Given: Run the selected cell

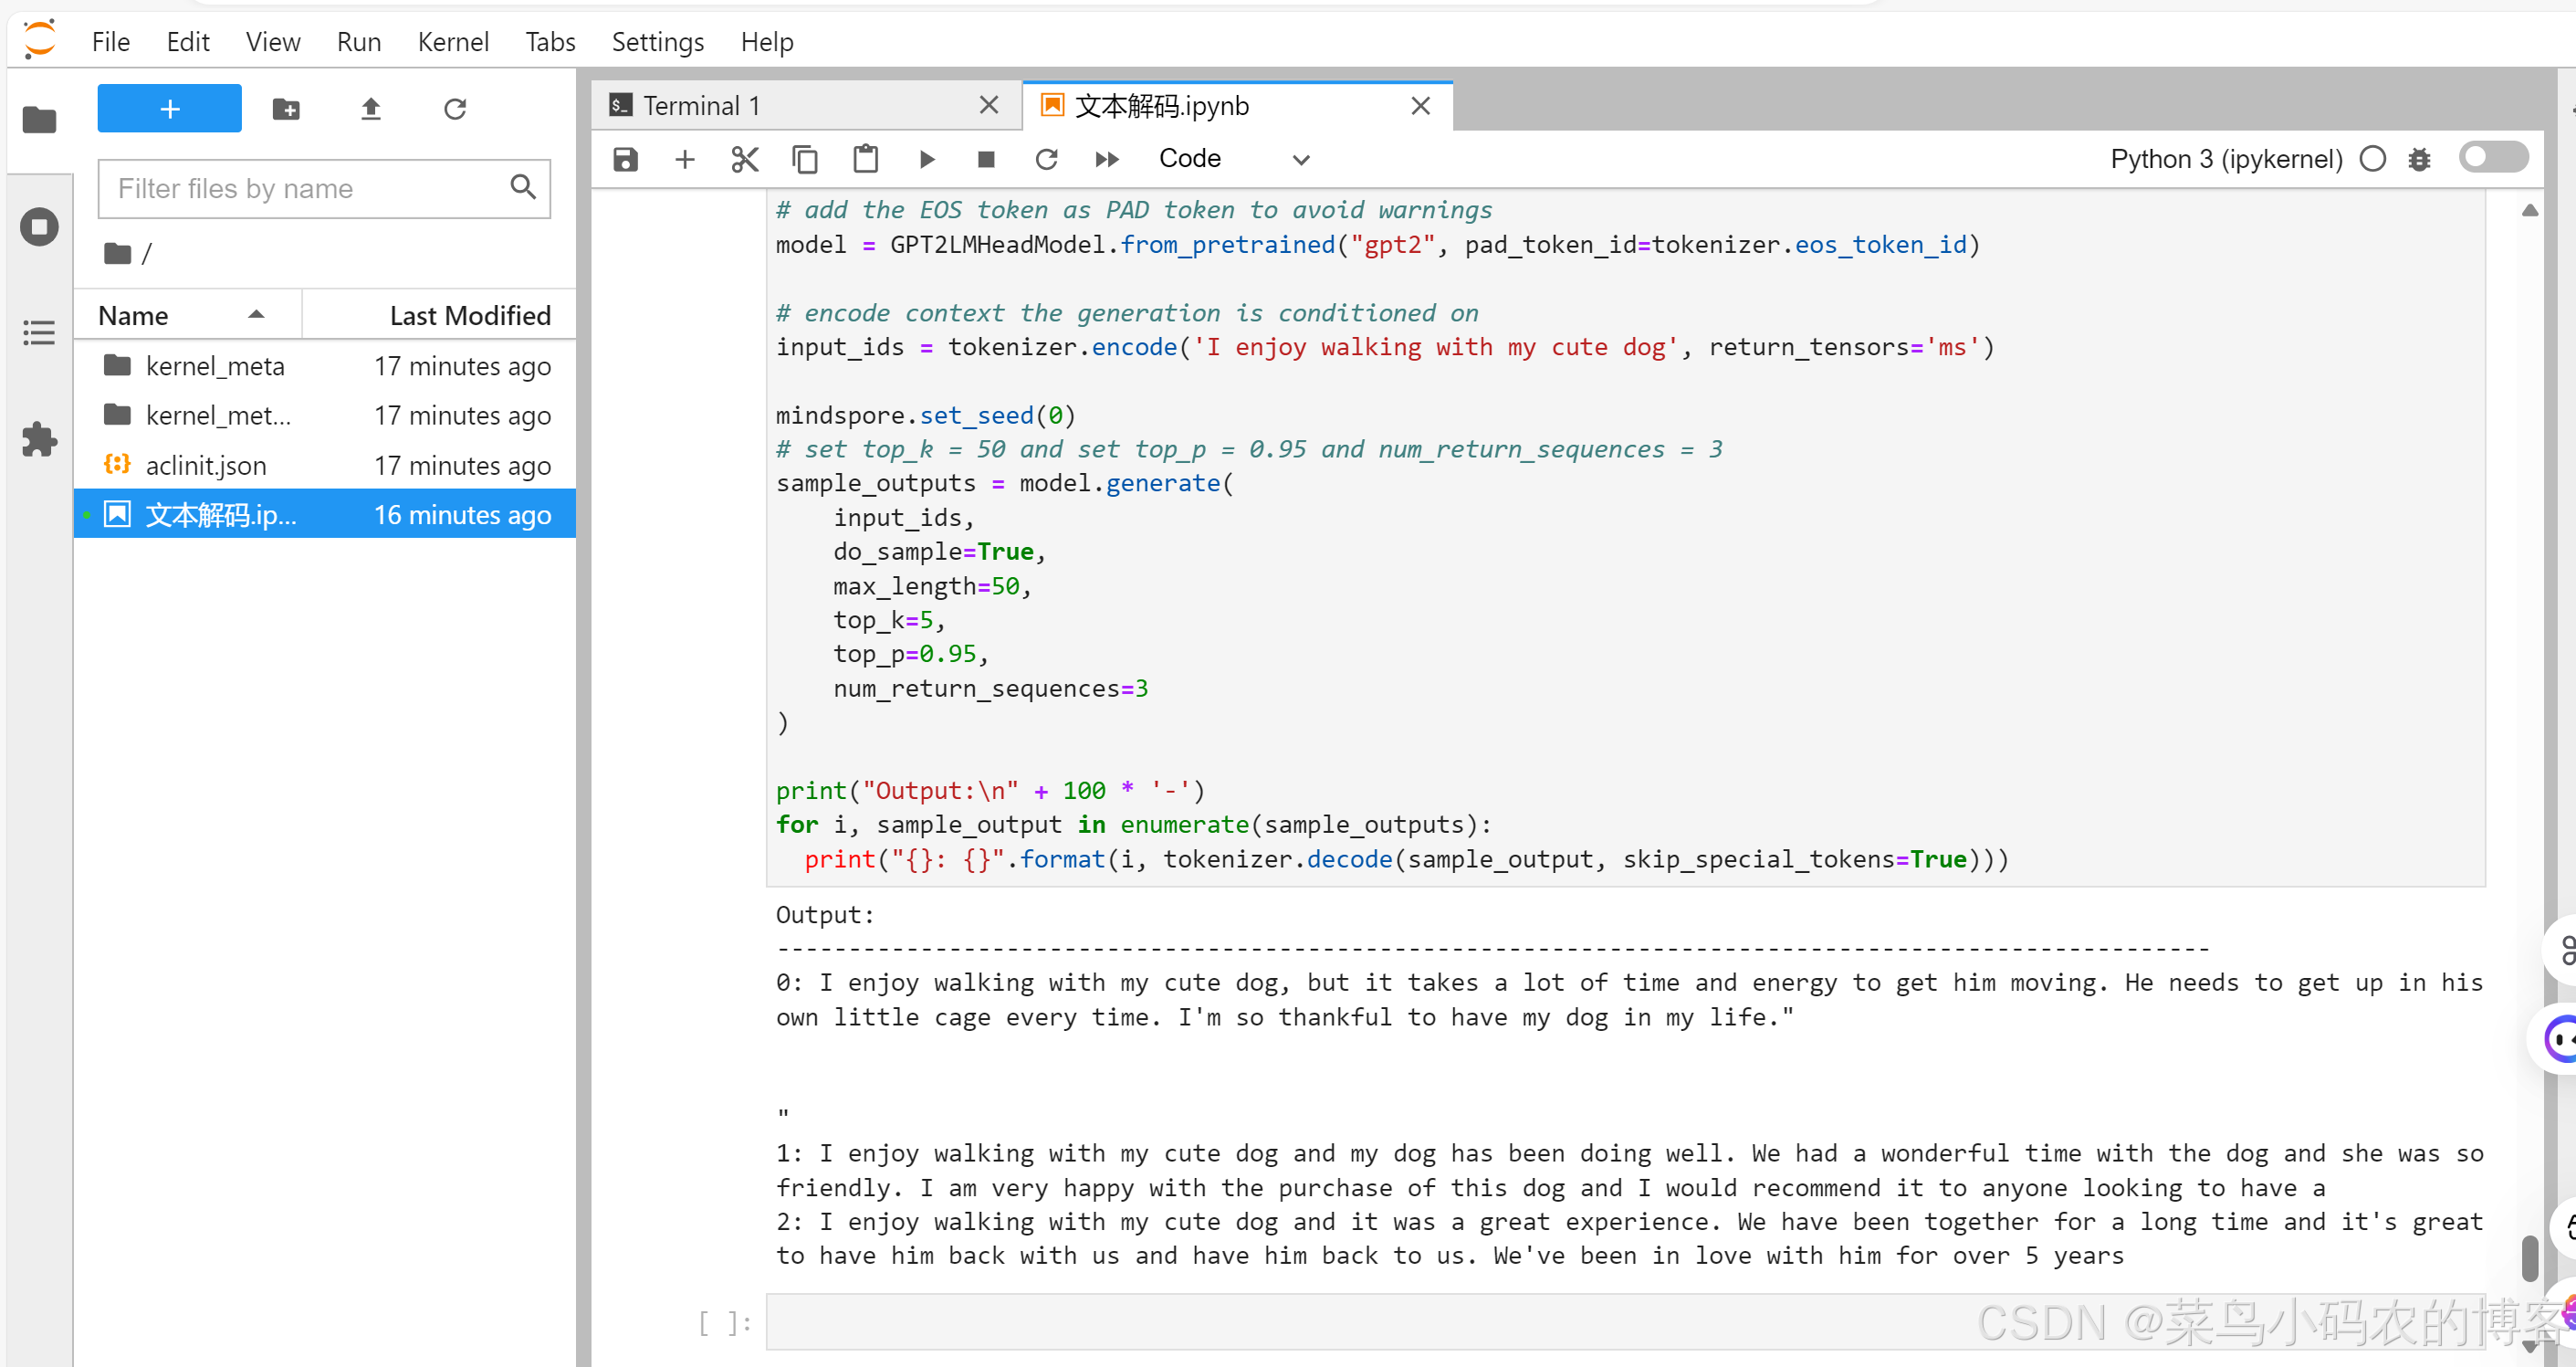Looking at the screenshot, I should (x=927, y=159).
